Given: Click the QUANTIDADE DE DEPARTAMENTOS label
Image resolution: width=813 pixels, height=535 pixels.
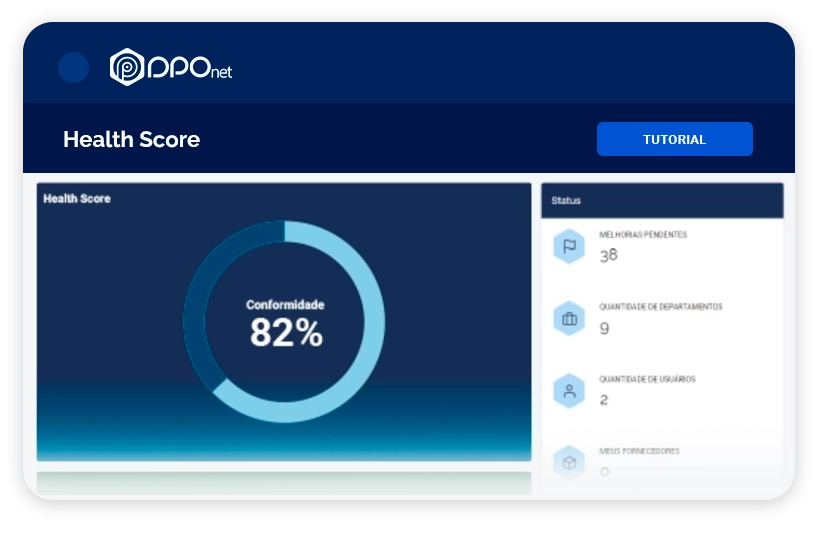Looking at the screenshot, I should 661,307.
